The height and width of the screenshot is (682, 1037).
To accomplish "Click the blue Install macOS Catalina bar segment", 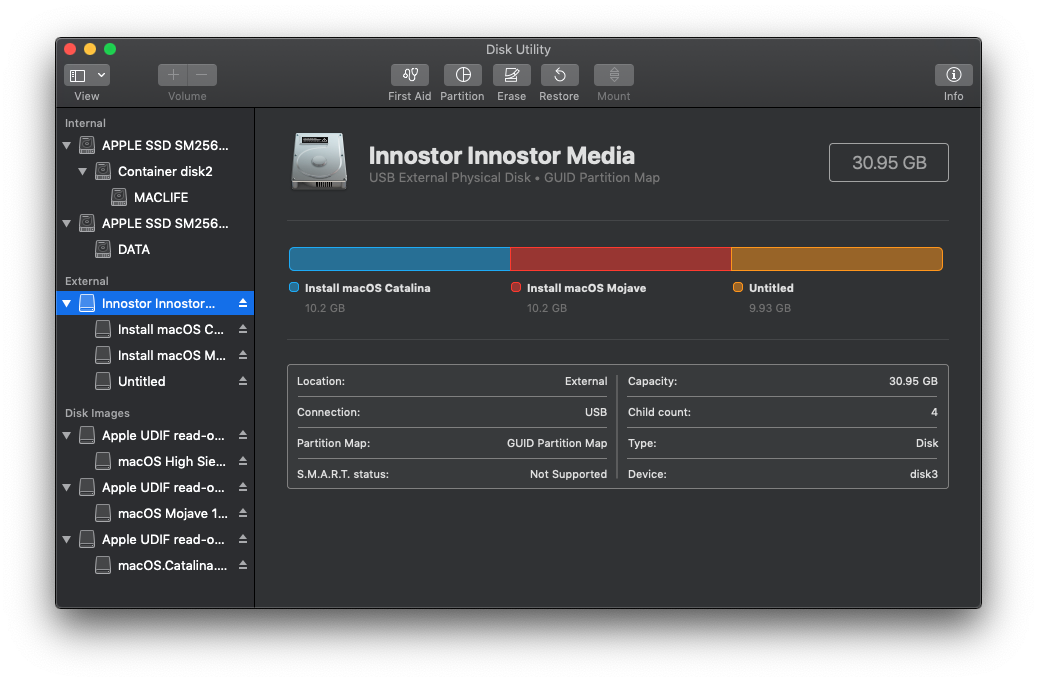I will pyautogui.click(x=399, y=259).
